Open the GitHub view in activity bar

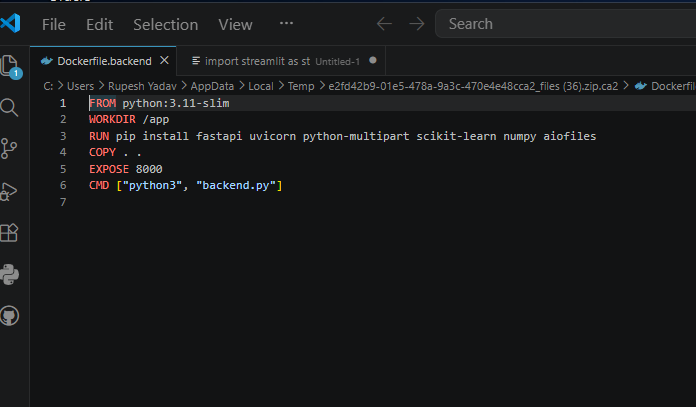pos(9,316)
